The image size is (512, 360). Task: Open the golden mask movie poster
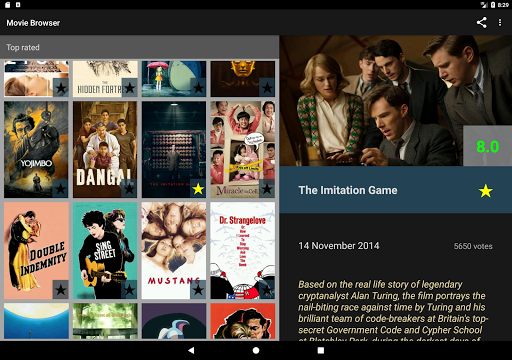tap(243, 79)
